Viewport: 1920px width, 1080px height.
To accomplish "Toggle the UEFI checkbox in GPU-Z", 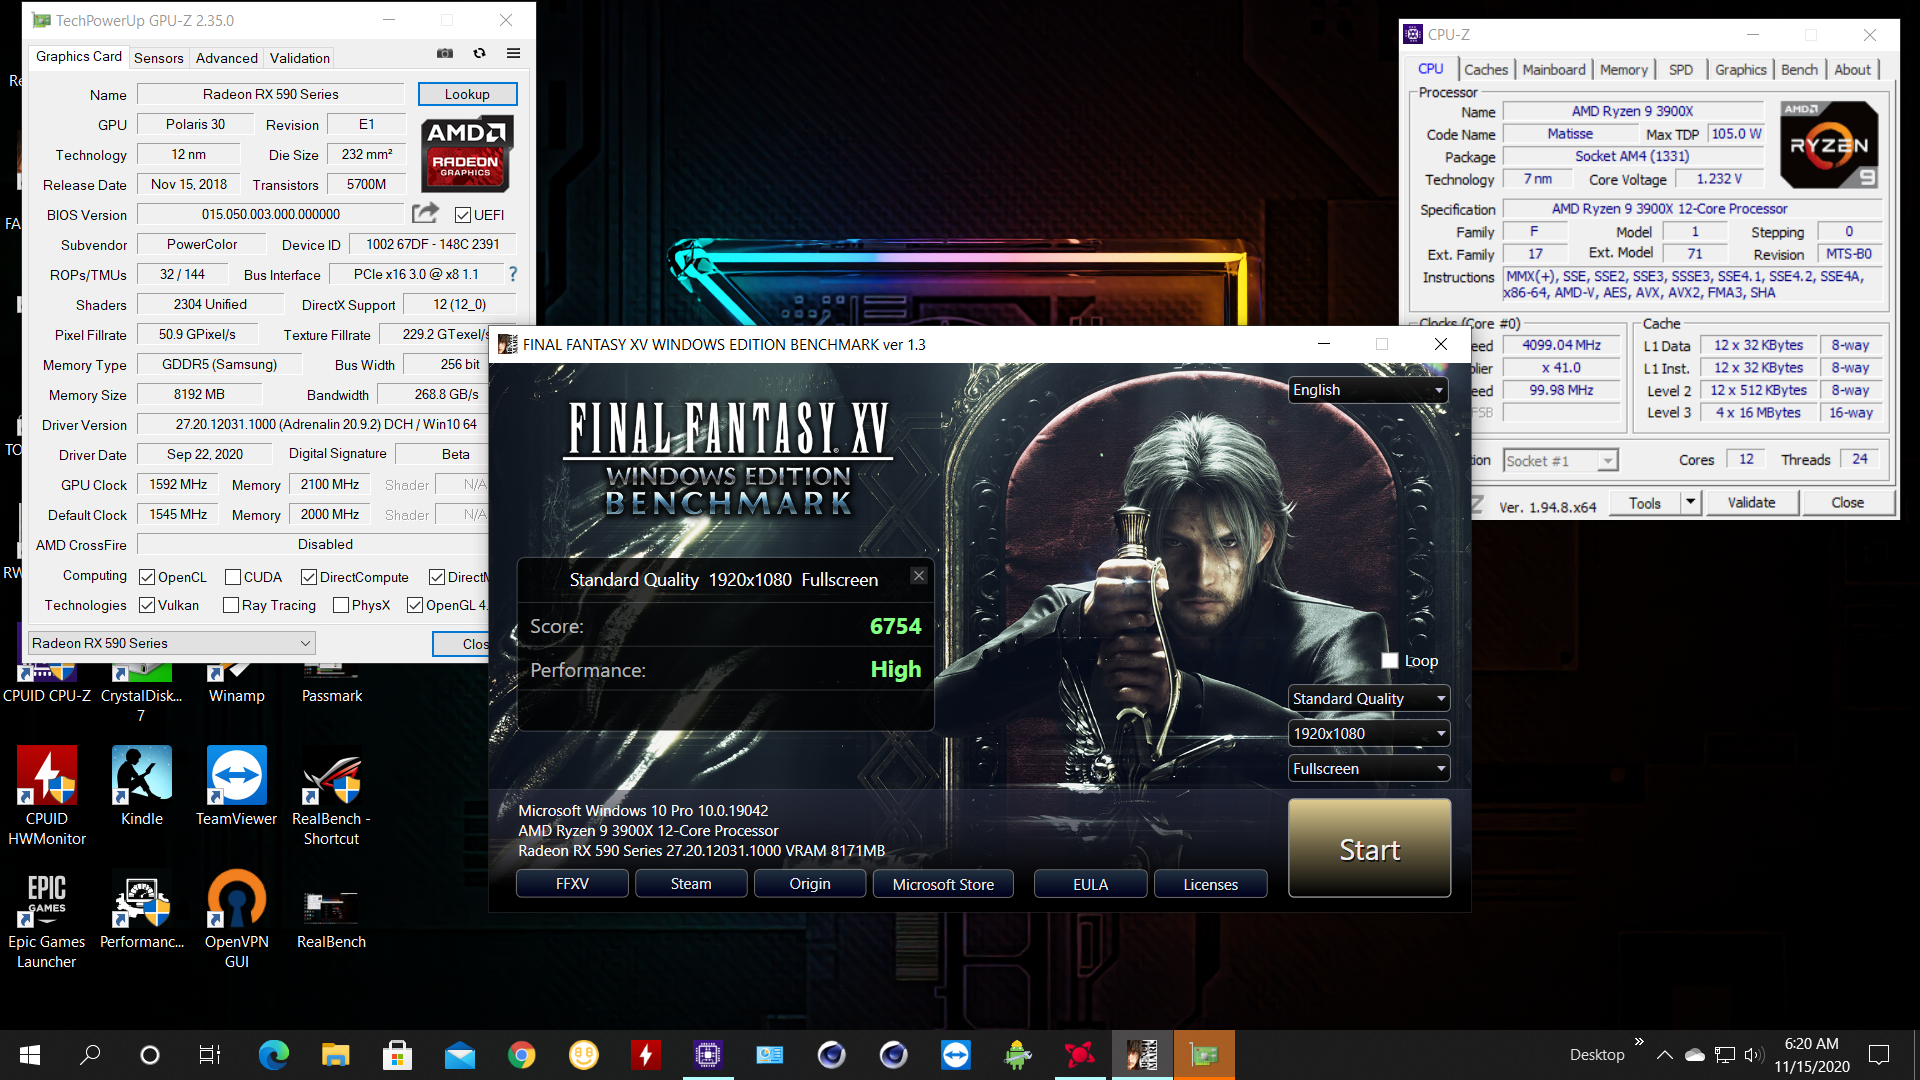I will click(462, 215).
